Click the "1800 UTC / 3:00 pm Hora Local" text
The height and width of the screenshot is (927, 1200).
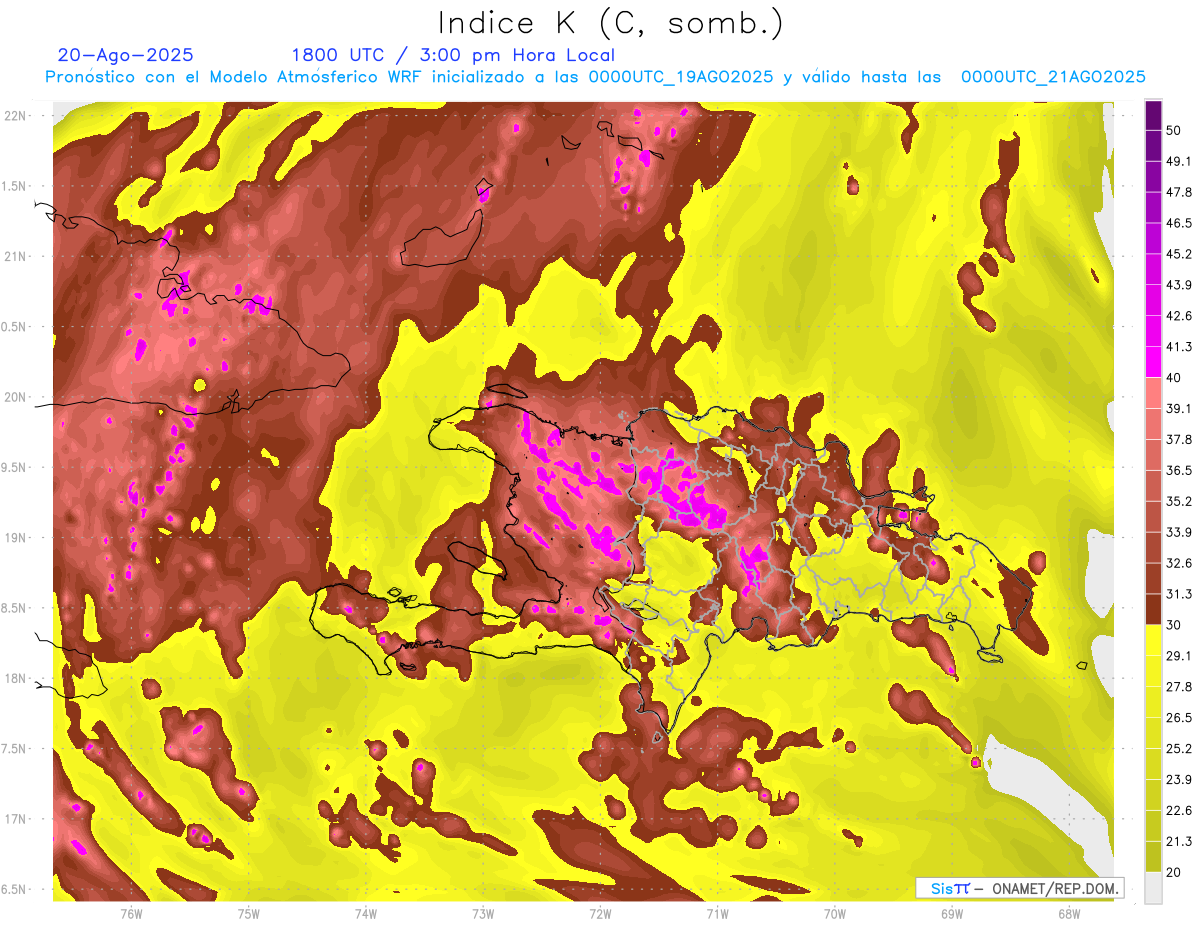click(453, 55)
